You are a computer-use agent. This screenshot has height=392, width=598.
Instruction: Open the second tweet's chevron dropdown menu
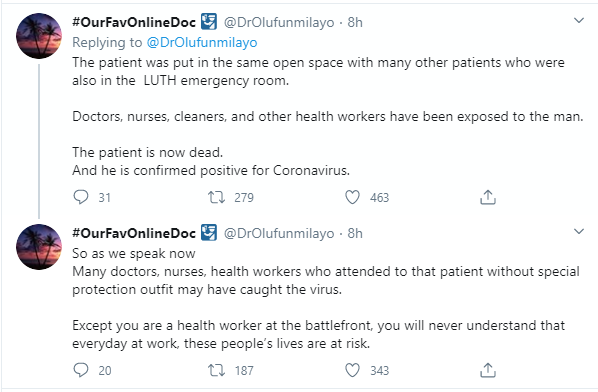click(x=579, y=231)
